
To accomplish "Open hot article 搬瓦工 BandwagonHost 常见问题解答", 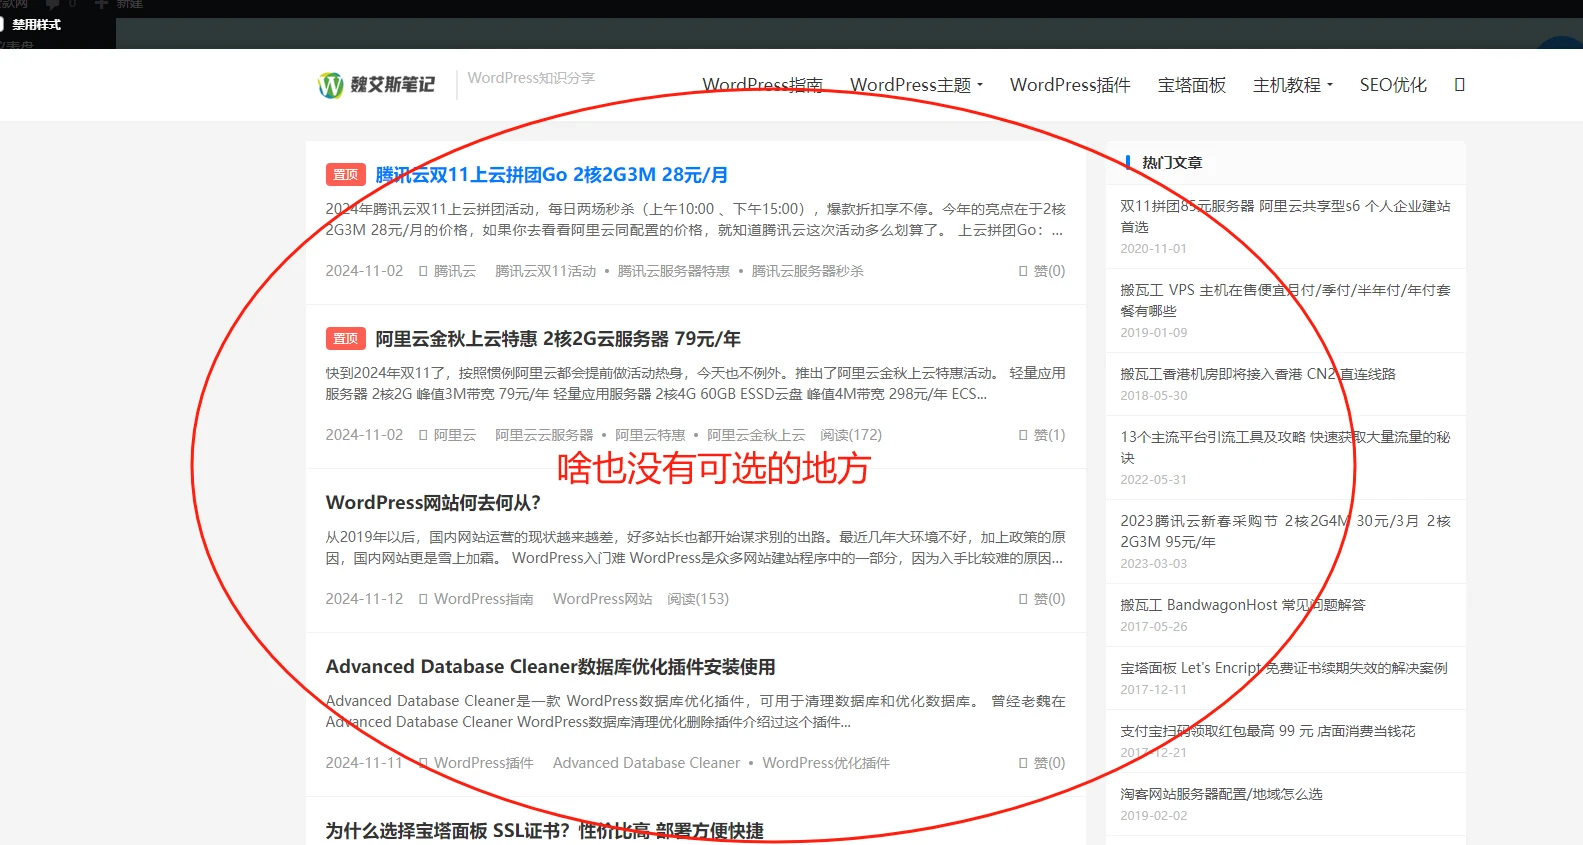I will click(x=1242, y=605).
